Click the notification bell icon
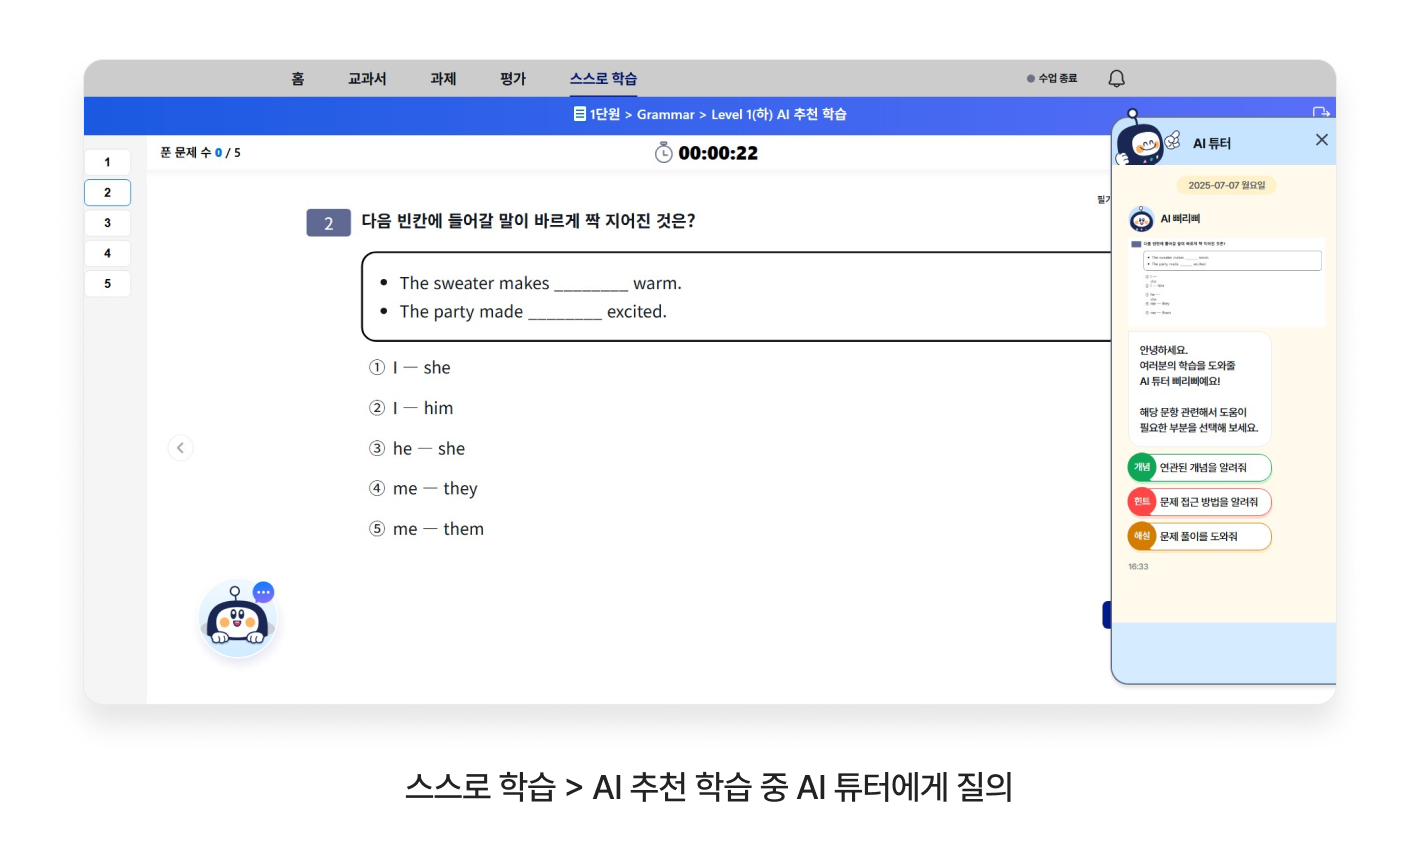Viewport: 1420px width, 863px height. click(x=1116, y=79)
